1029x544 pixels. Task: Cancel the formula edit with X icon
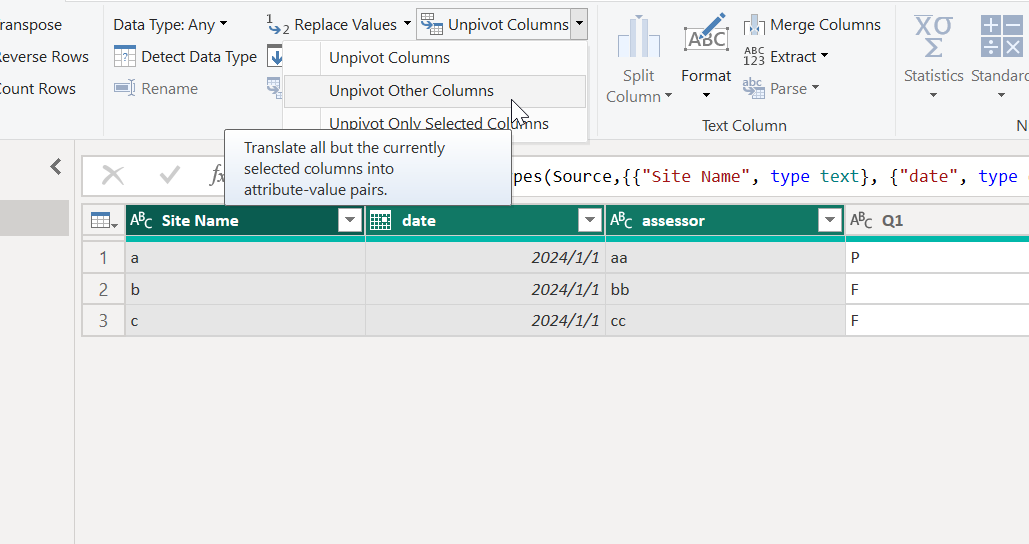click(x=113, y=175)
